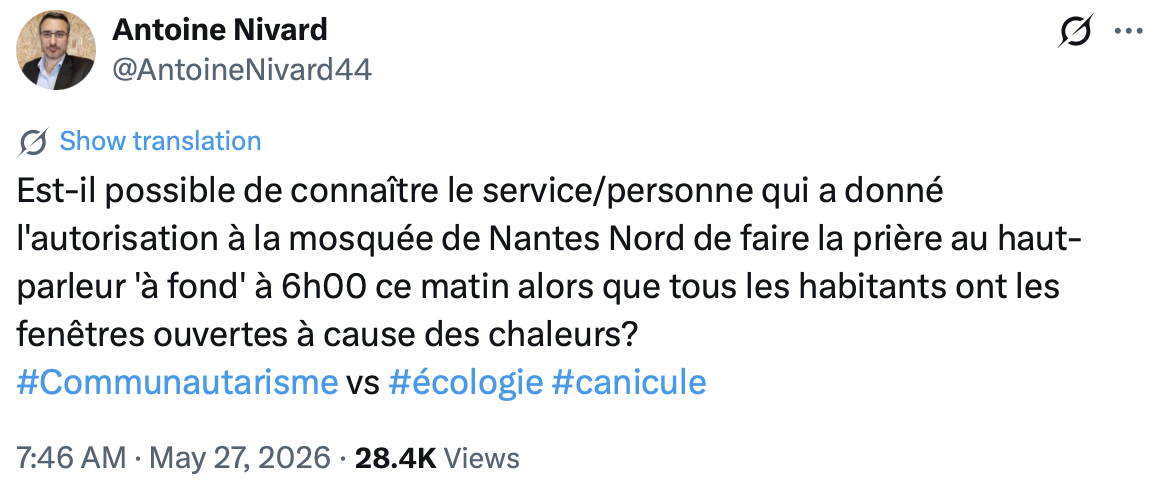Open Antoine Nivard's profile photo

tap(56, 50)
